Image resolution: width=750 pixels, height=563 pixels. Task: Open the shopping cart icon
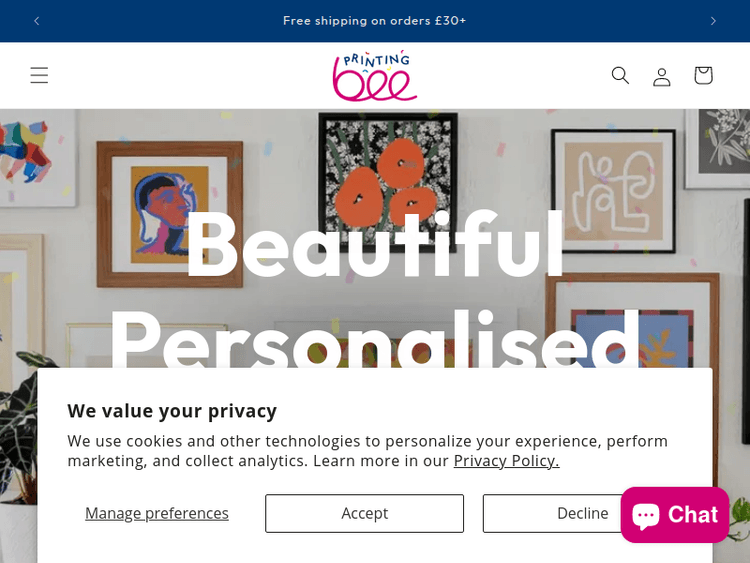(703, 75)
